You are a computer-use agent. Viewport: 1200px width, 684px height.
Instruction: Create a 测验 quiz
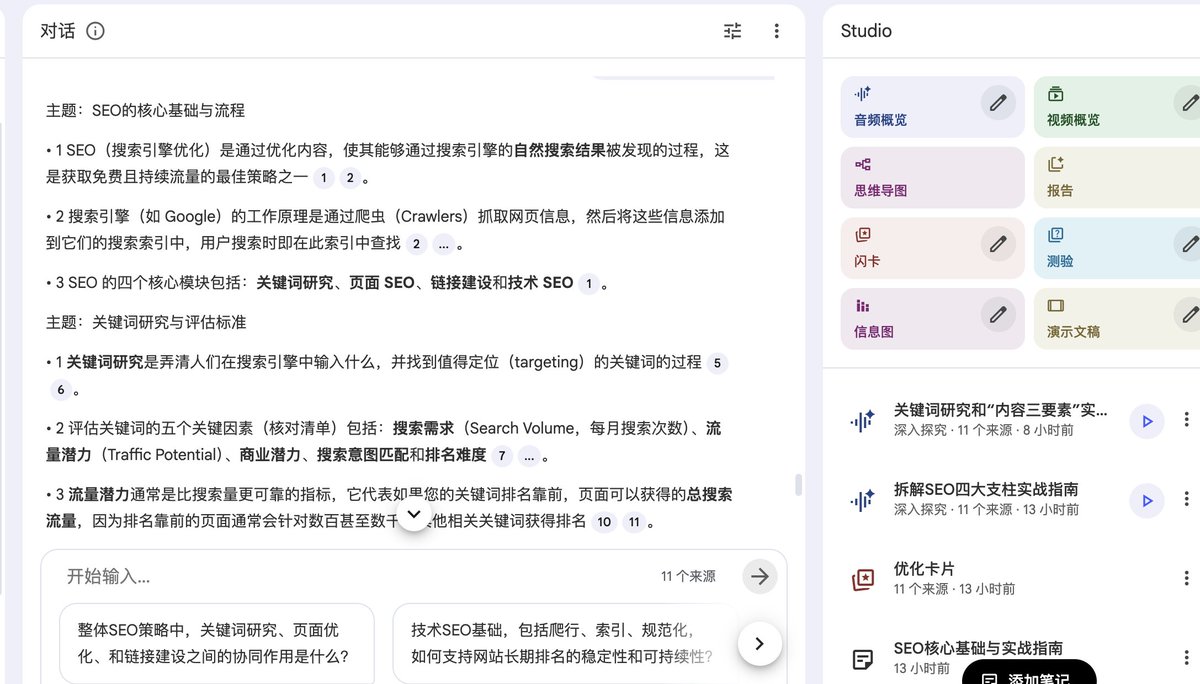tap(1117, 248)
